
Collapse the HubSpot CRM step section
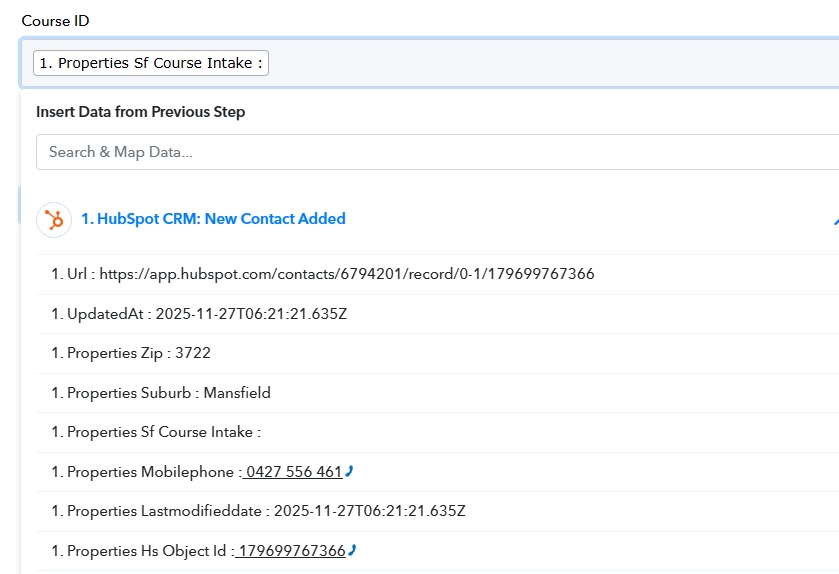point(834,220)
